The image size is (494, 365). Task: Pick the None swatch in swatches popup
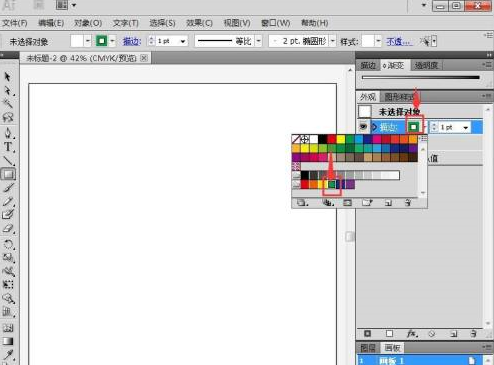coord(296,139)
